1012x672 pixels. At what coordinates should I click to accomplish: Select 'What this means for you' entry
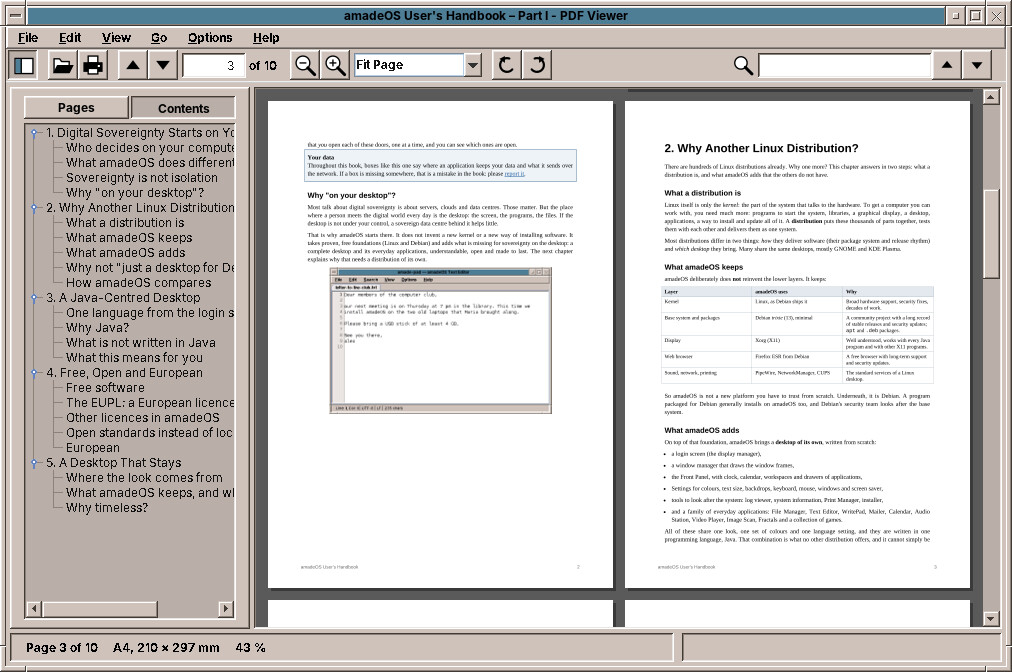134,358
